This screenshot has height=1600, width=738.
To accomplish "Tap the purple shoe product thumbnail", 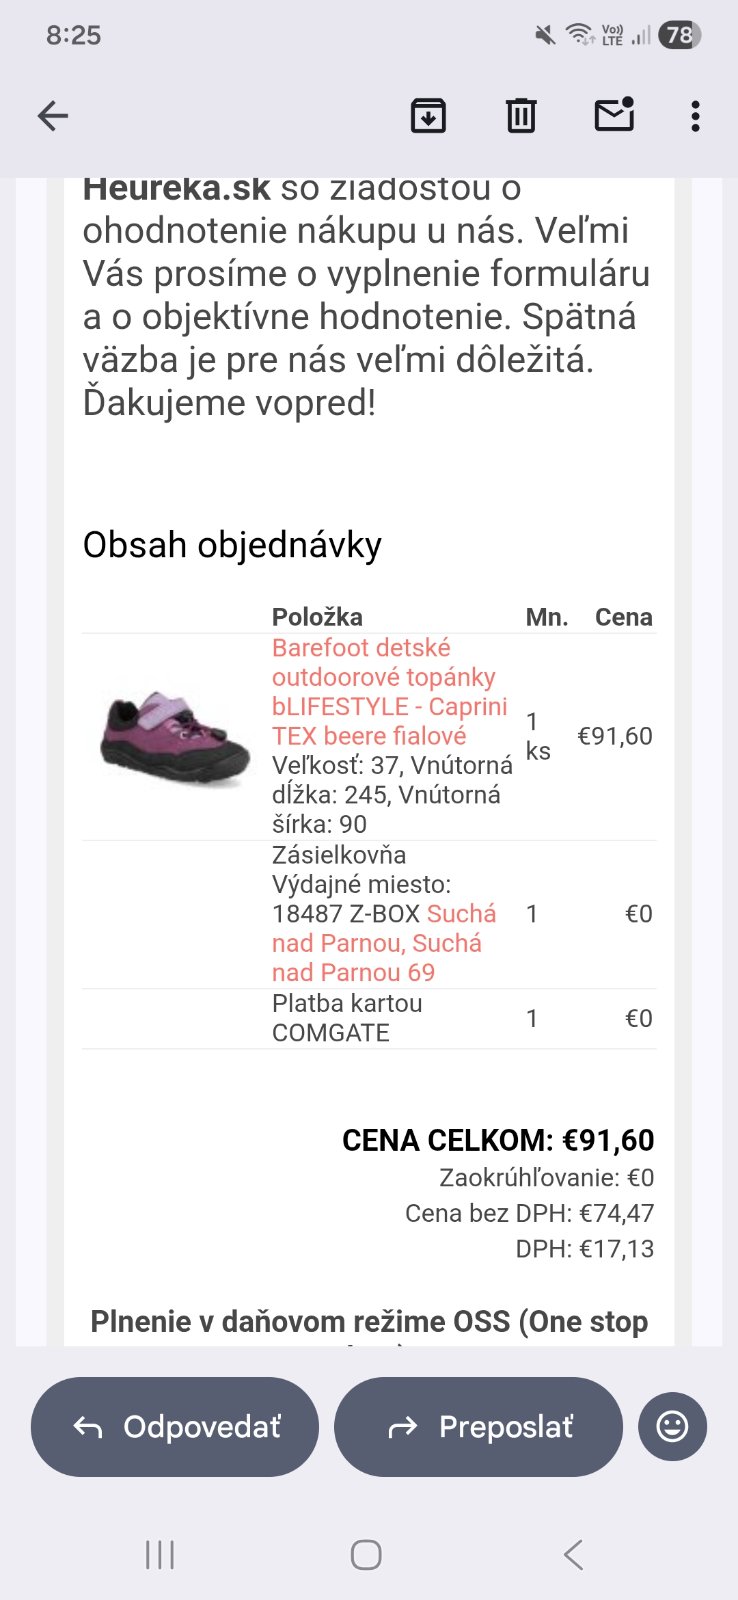I will point(174,737).
